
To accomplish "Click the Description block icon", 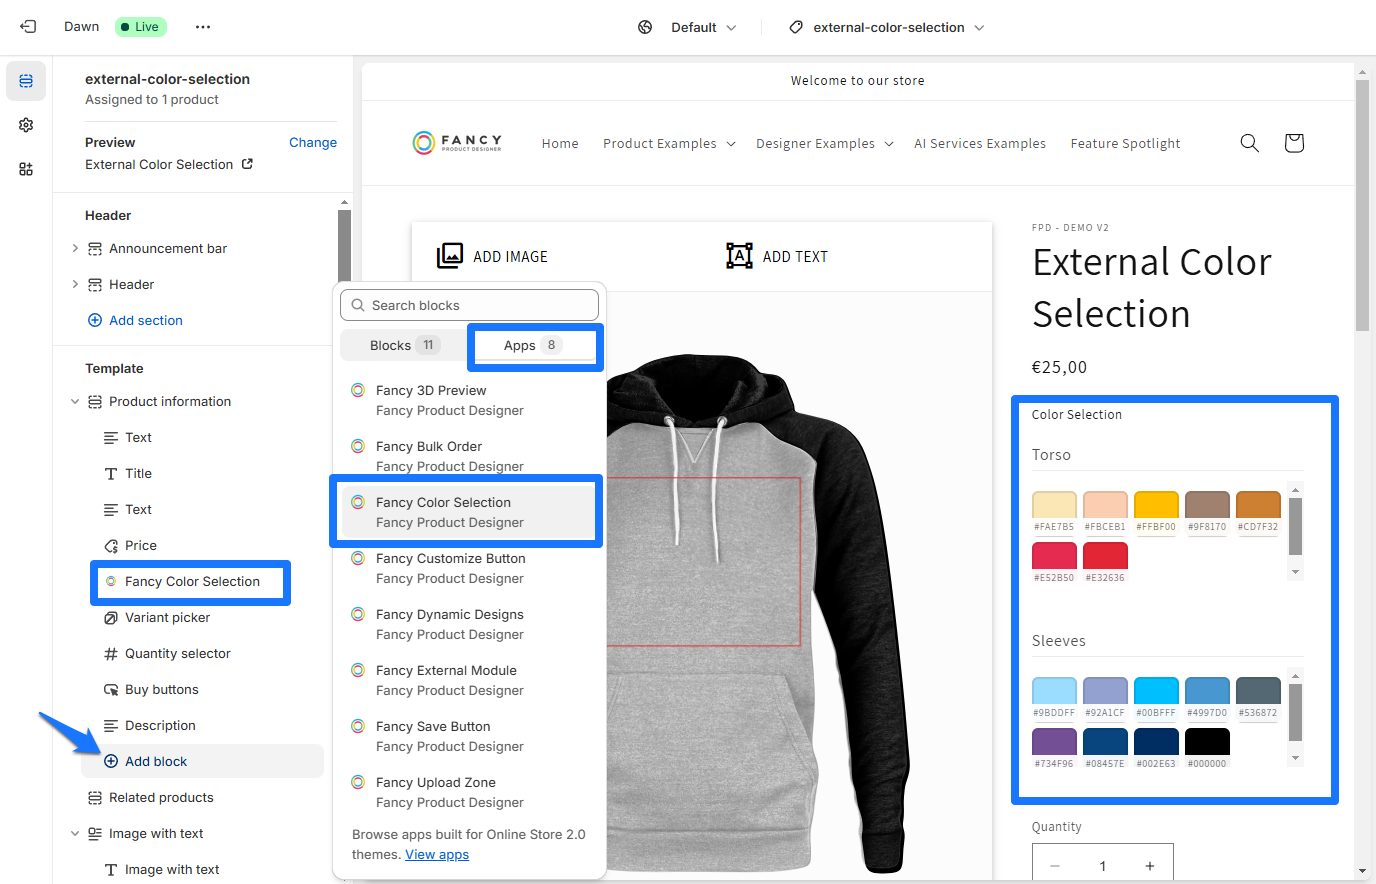I will (111, 725).
